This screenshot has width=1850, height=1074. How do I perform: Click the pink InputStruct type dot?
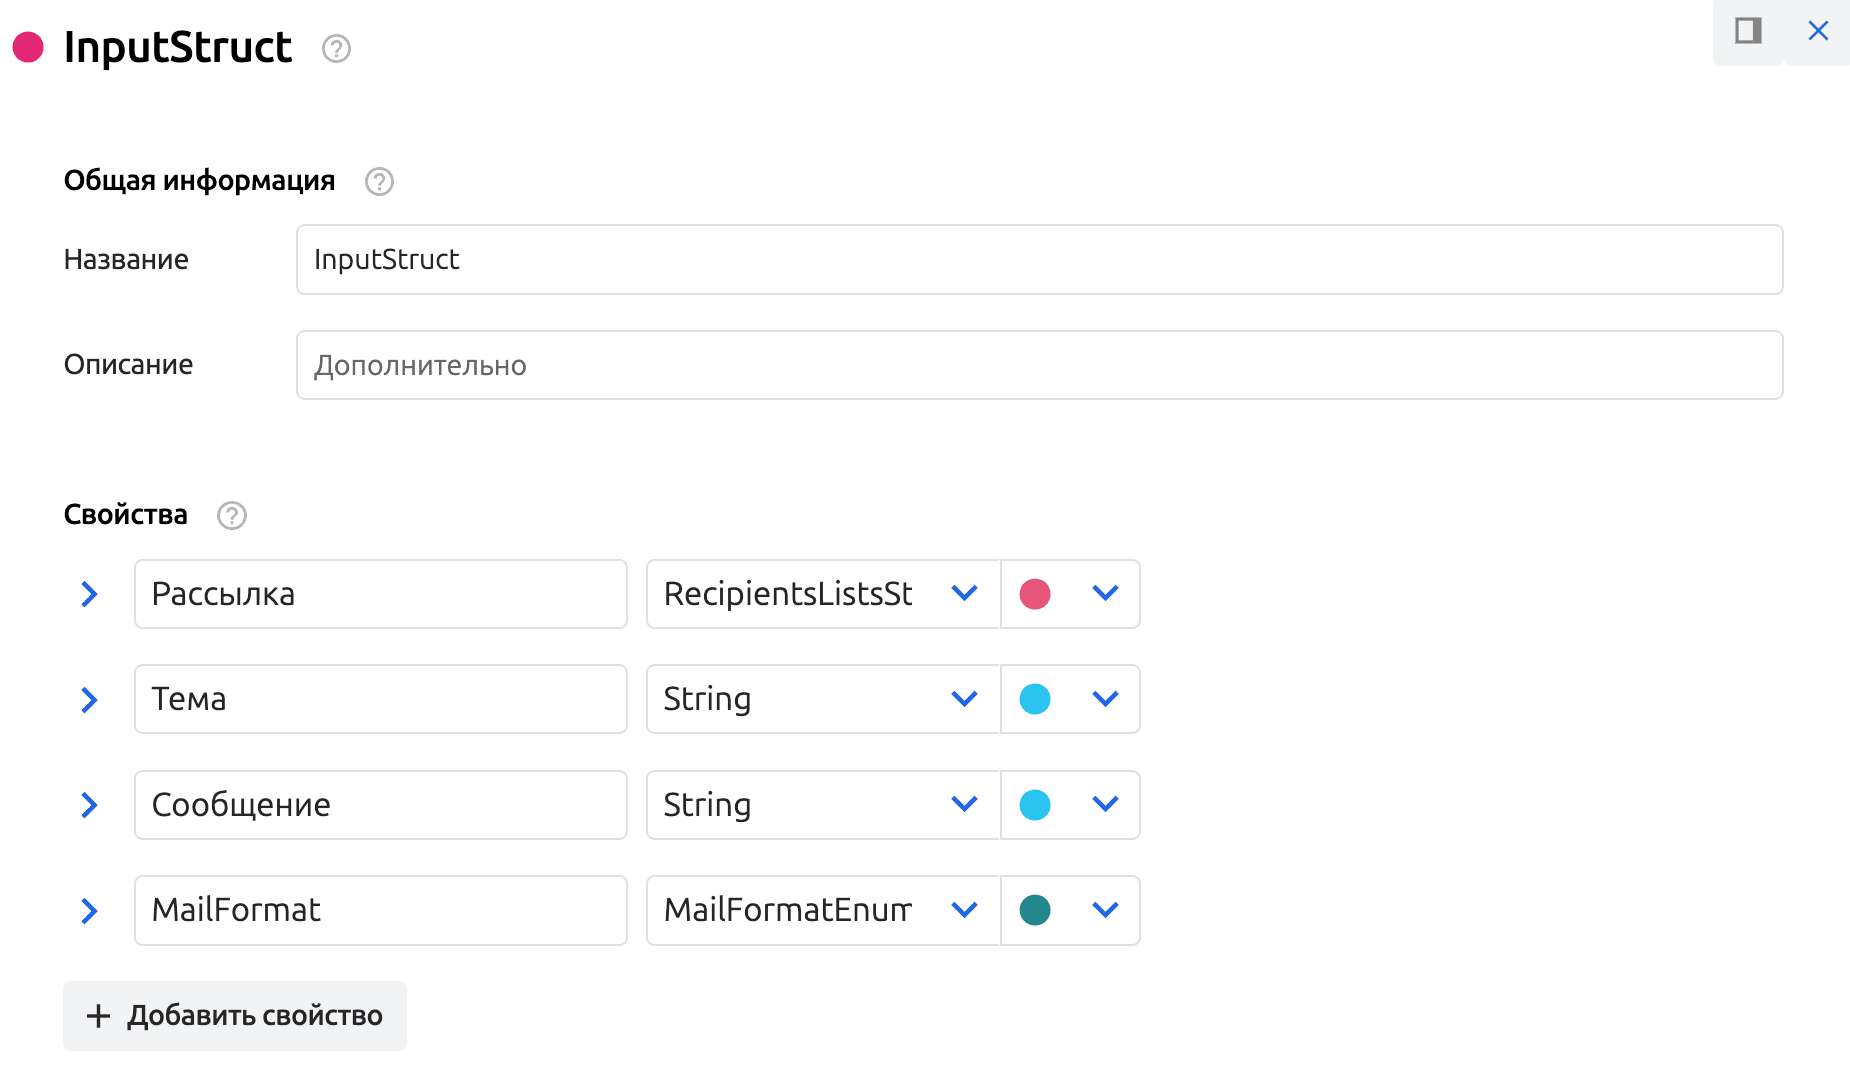click(28, 47)
